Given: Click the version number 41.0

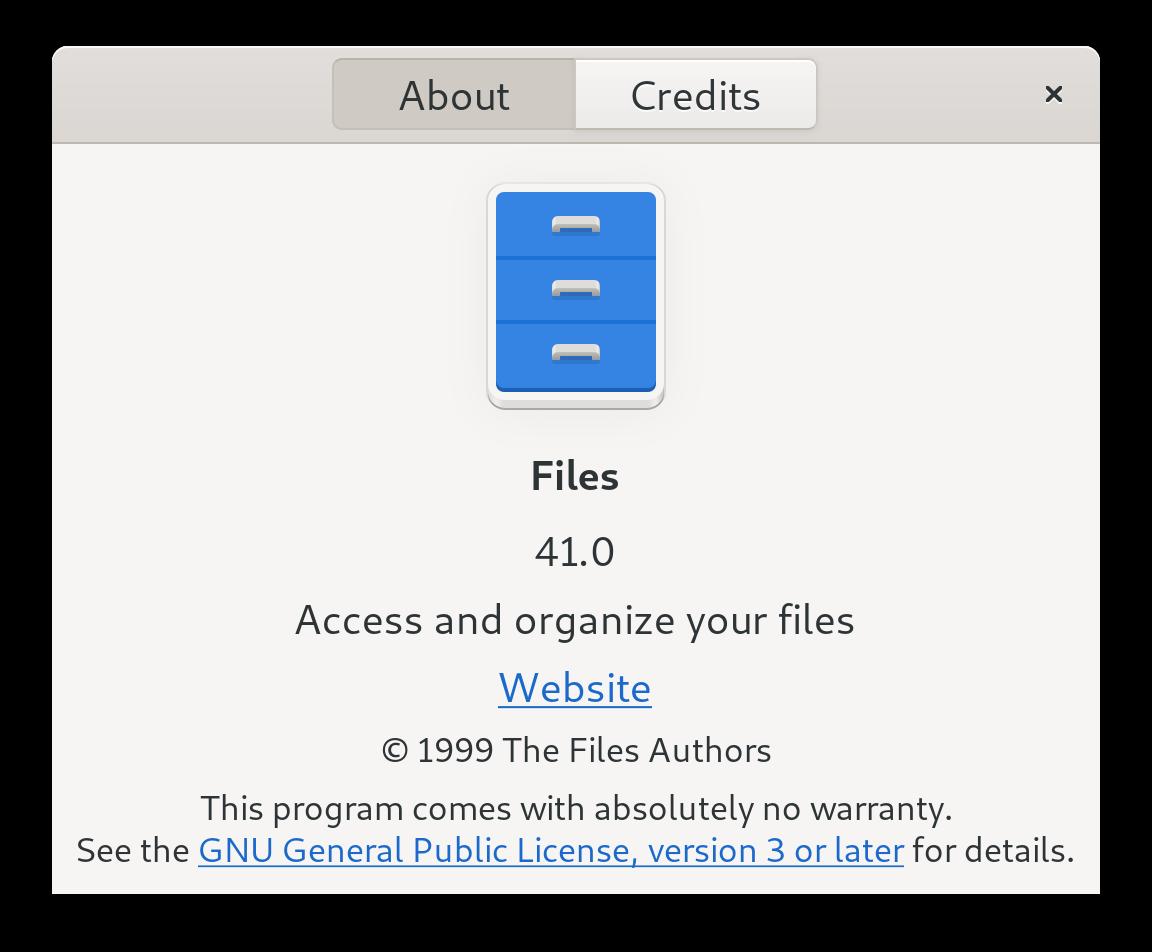Looking at the screenshot, I should tap(575, 552).
